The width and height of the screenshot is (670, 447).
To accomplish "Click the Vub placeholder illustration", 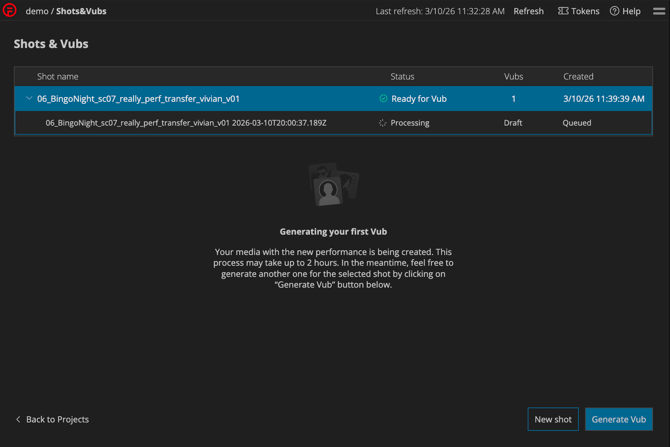I will click(x=333, y=186).
